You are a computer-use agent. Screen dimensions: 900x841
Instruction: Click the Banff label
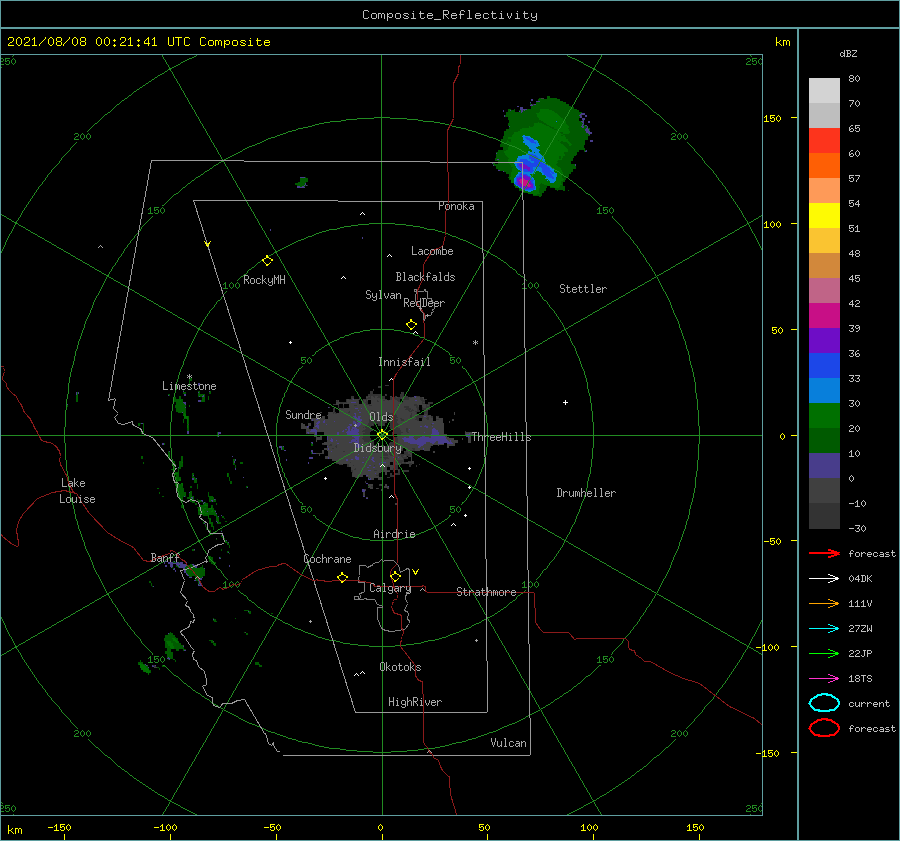click(165, 557)
